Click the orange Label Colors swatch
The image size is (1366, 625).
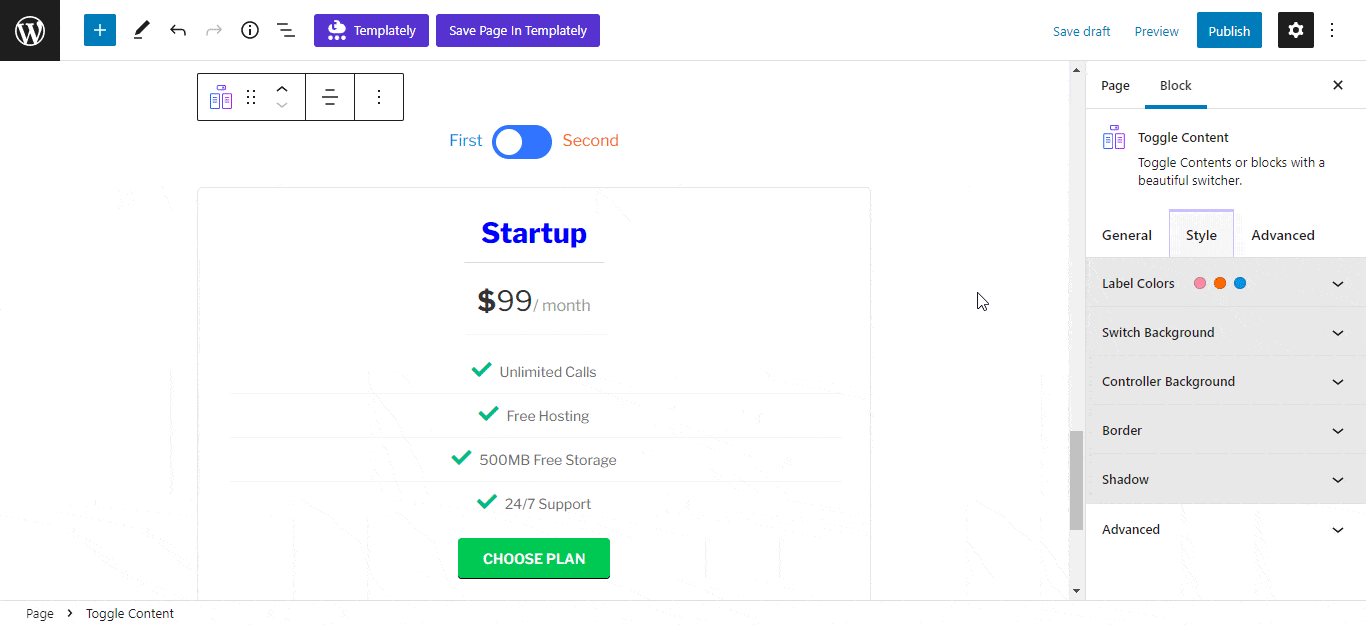click(x=1220, y=283)
